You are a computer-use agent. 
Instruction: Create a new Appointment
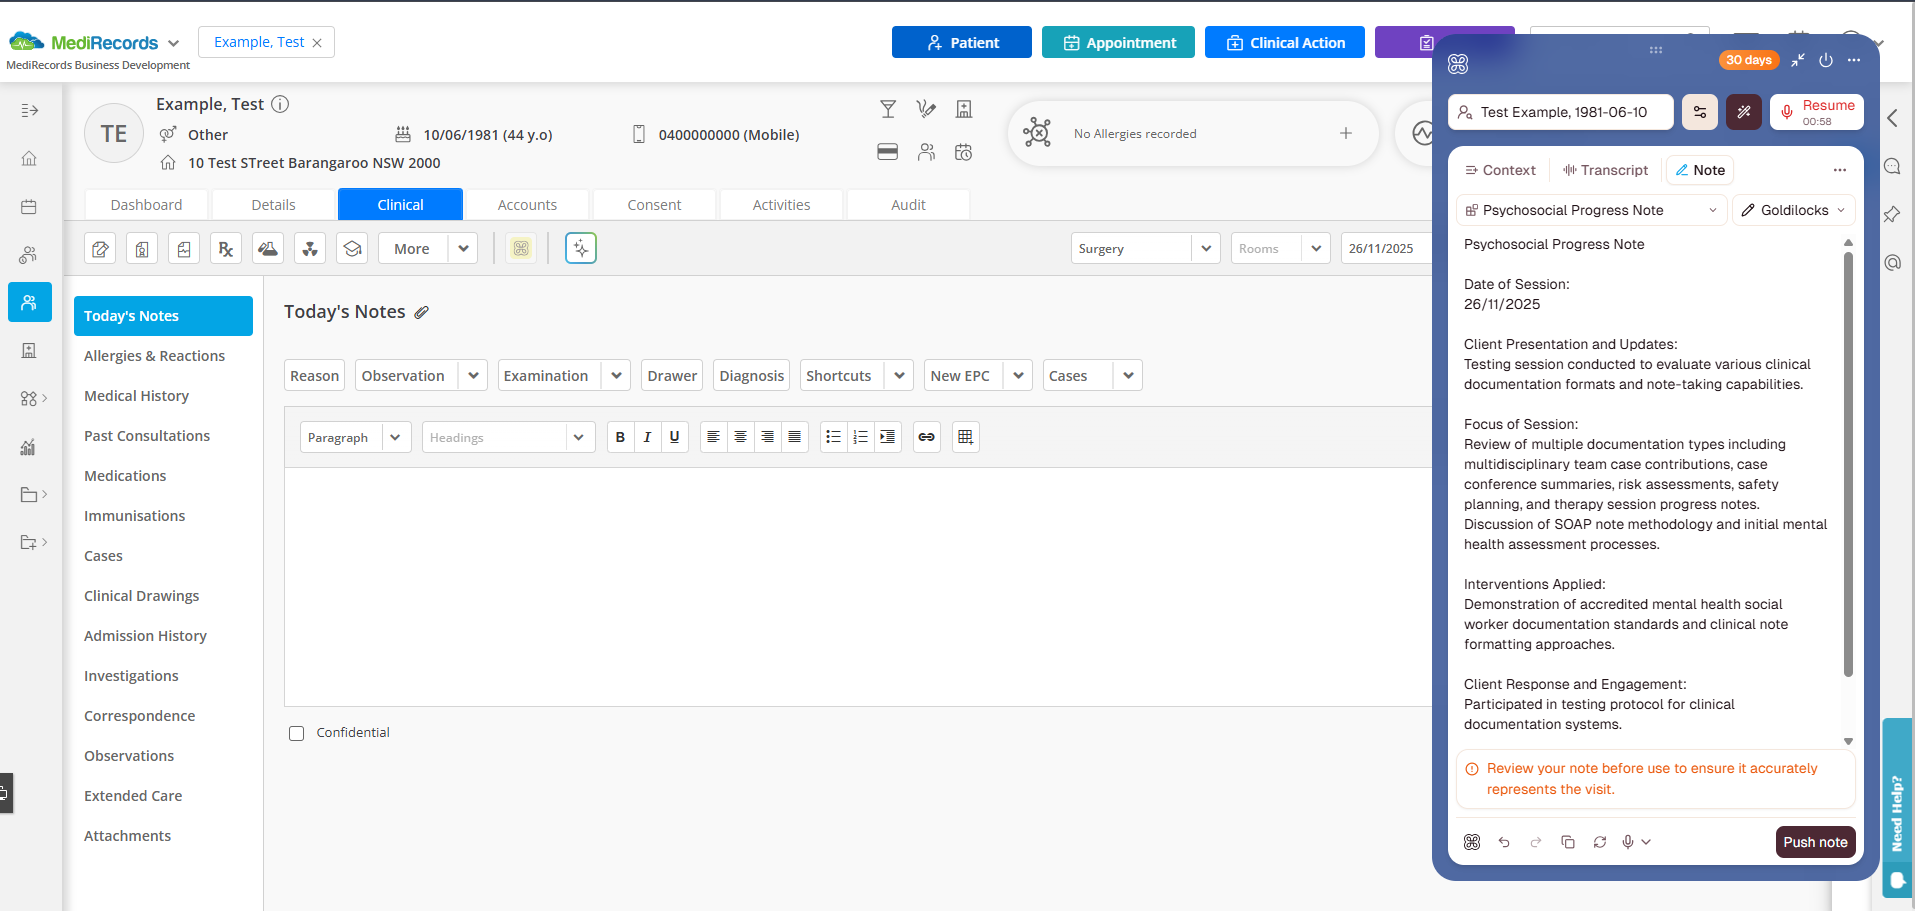click(1118, 42)
